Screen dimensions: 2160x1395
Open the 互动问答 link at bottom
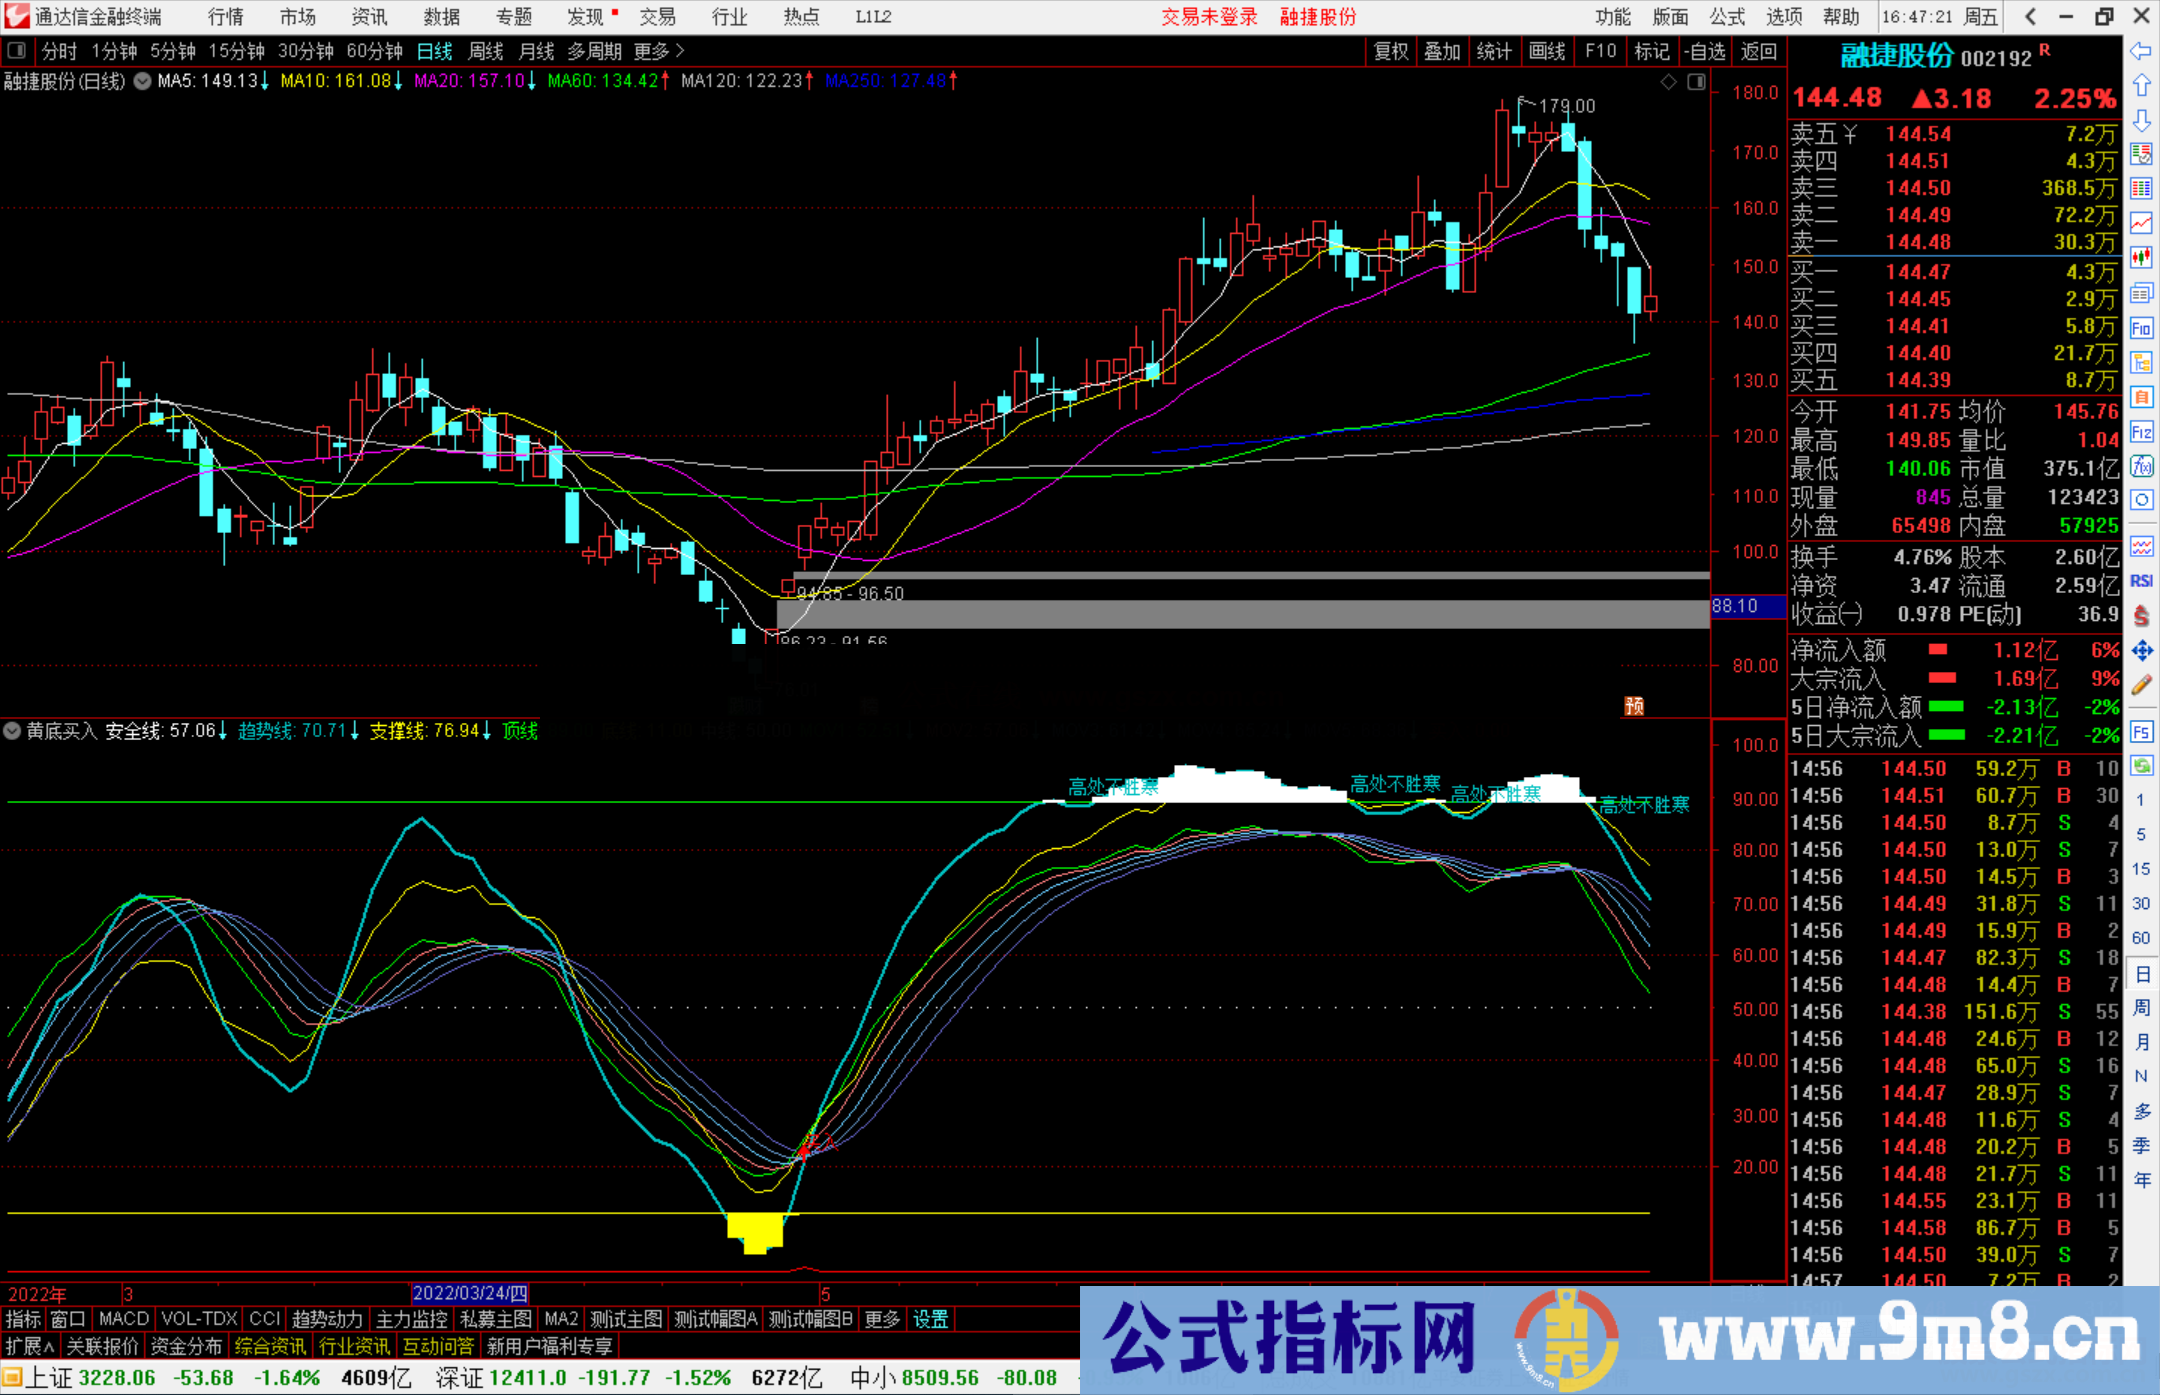tap(438, 1346)
